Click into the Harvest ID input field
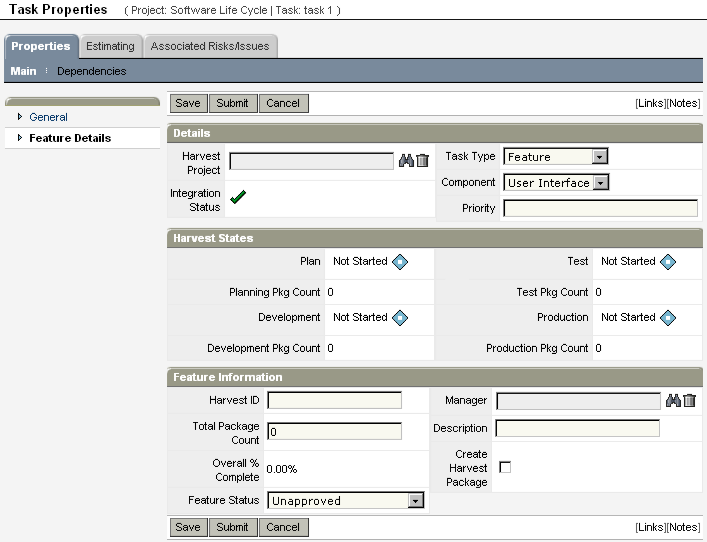Viewport: 707px width, 542px height. (x=334, y=401)
